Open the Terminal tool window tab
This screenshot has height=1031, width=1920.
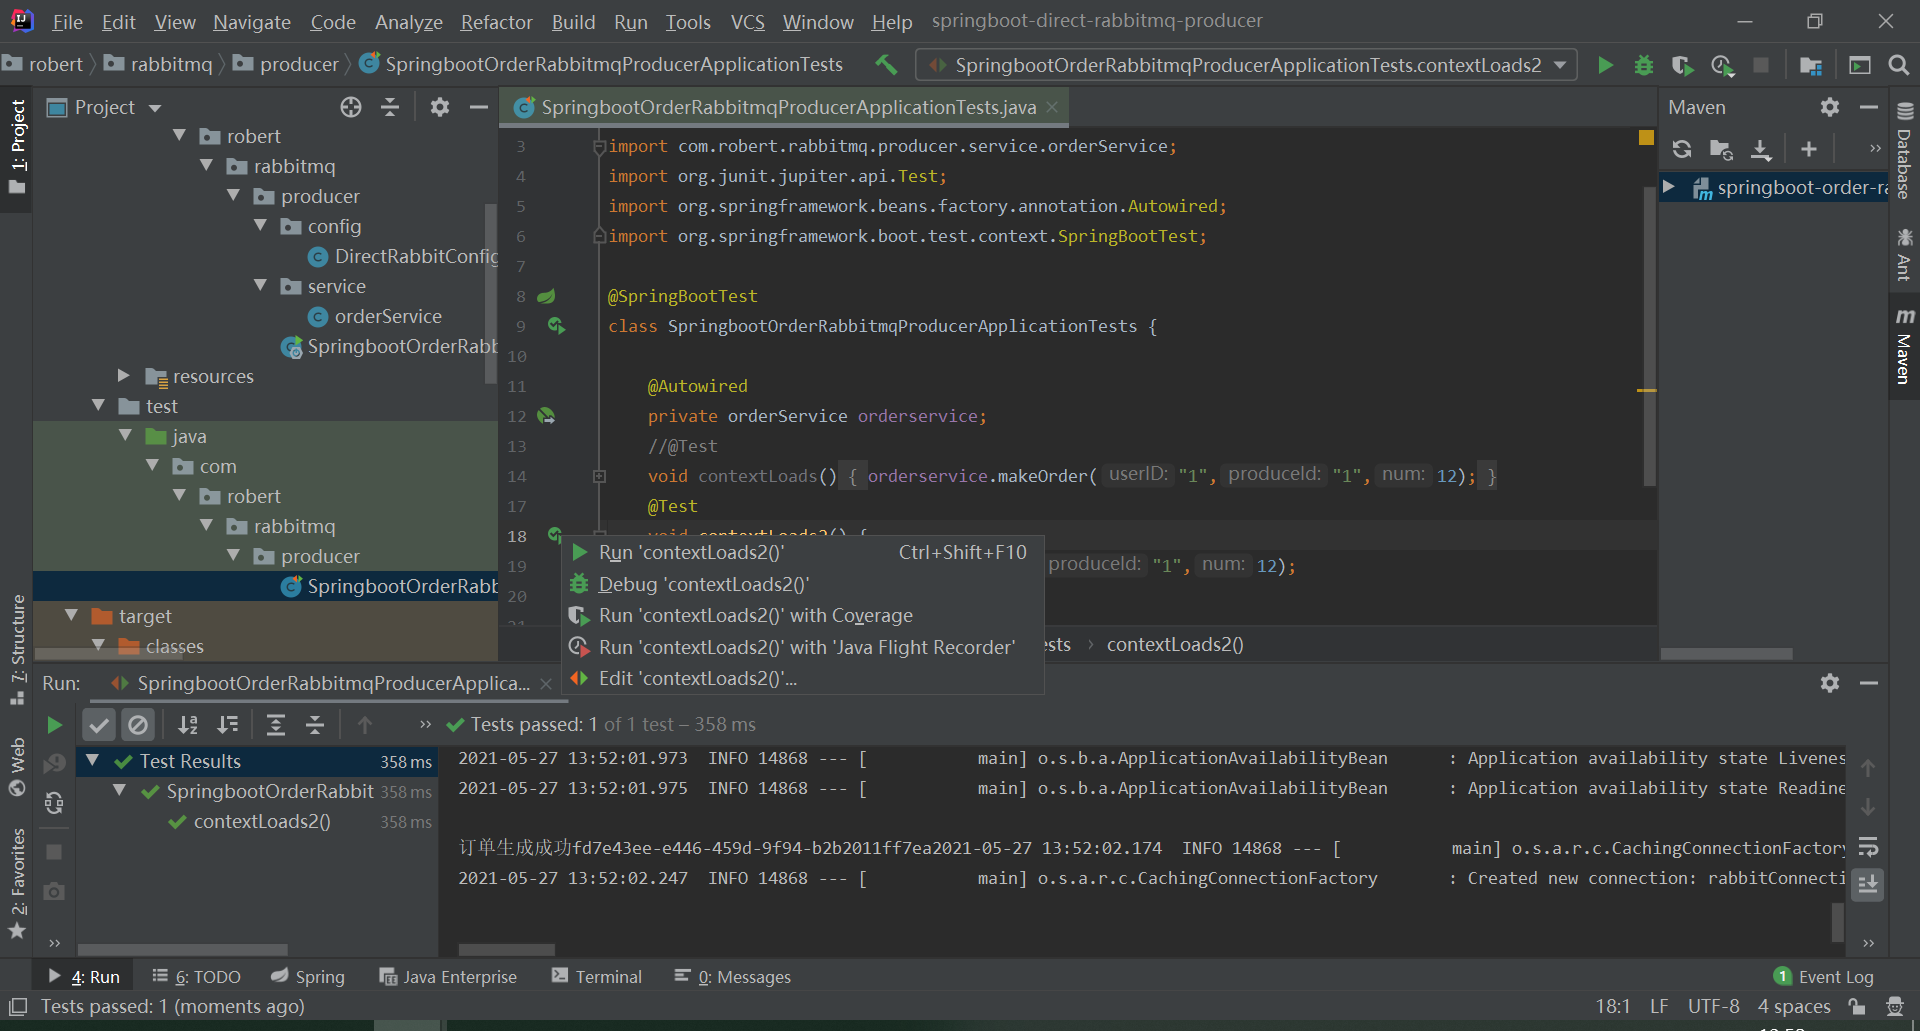coord(597,977)
